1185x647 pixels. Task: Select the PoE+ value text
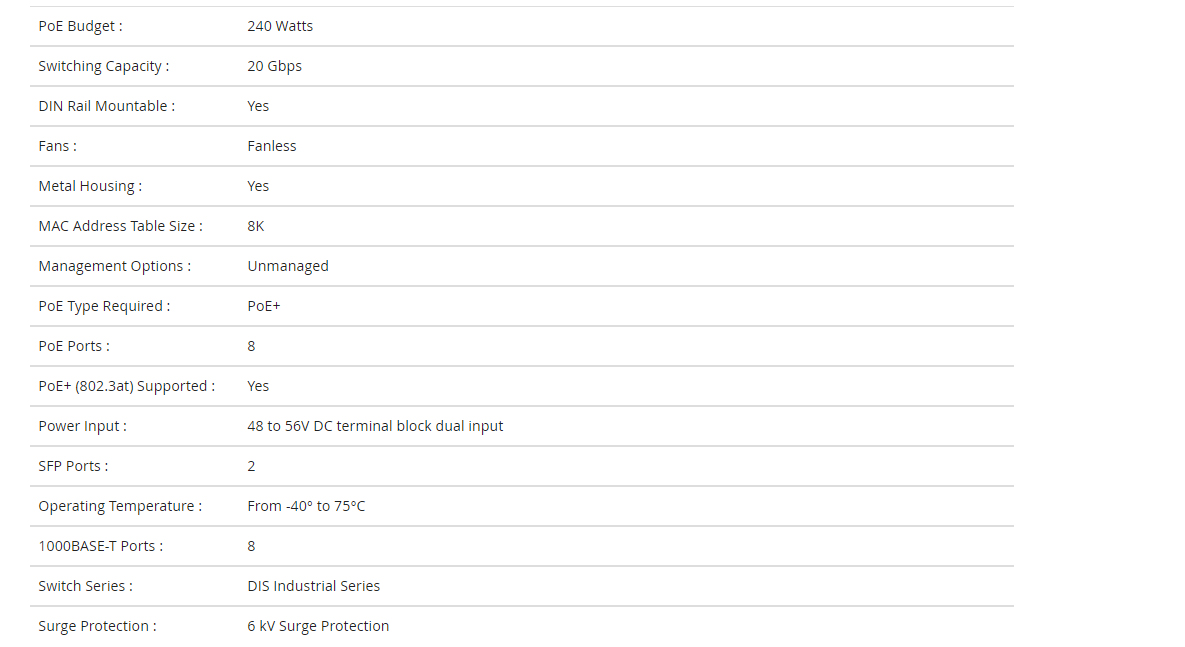[264, 306]
